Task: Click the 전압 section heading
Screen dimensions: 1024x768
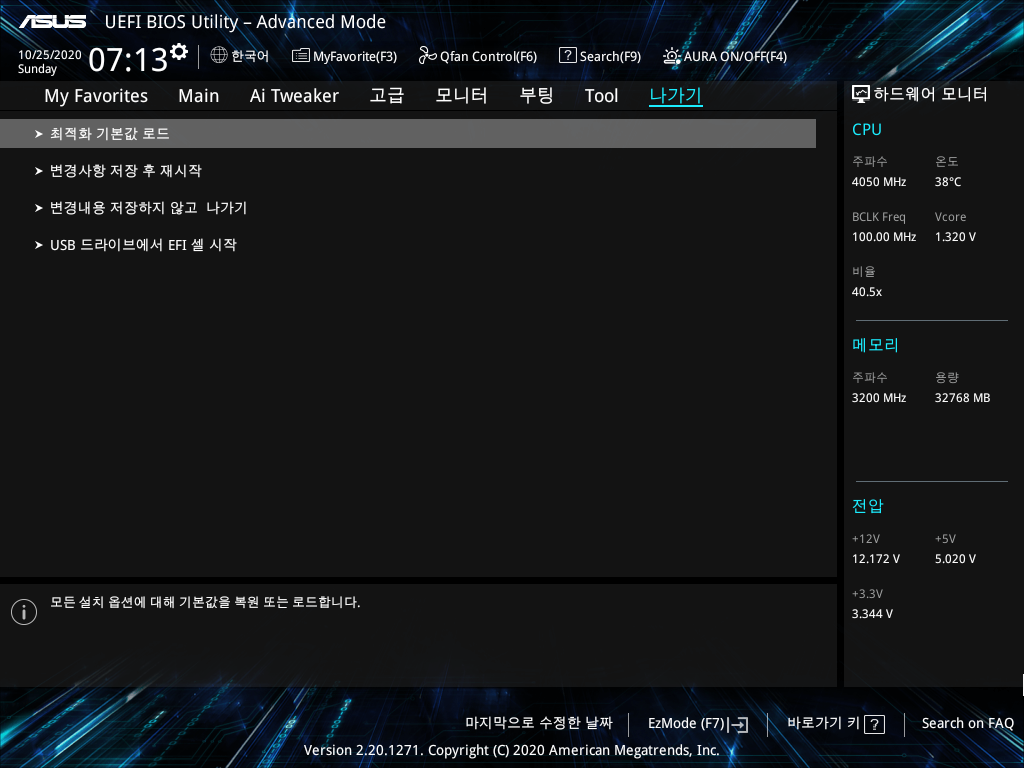Action: coord(867,506)
